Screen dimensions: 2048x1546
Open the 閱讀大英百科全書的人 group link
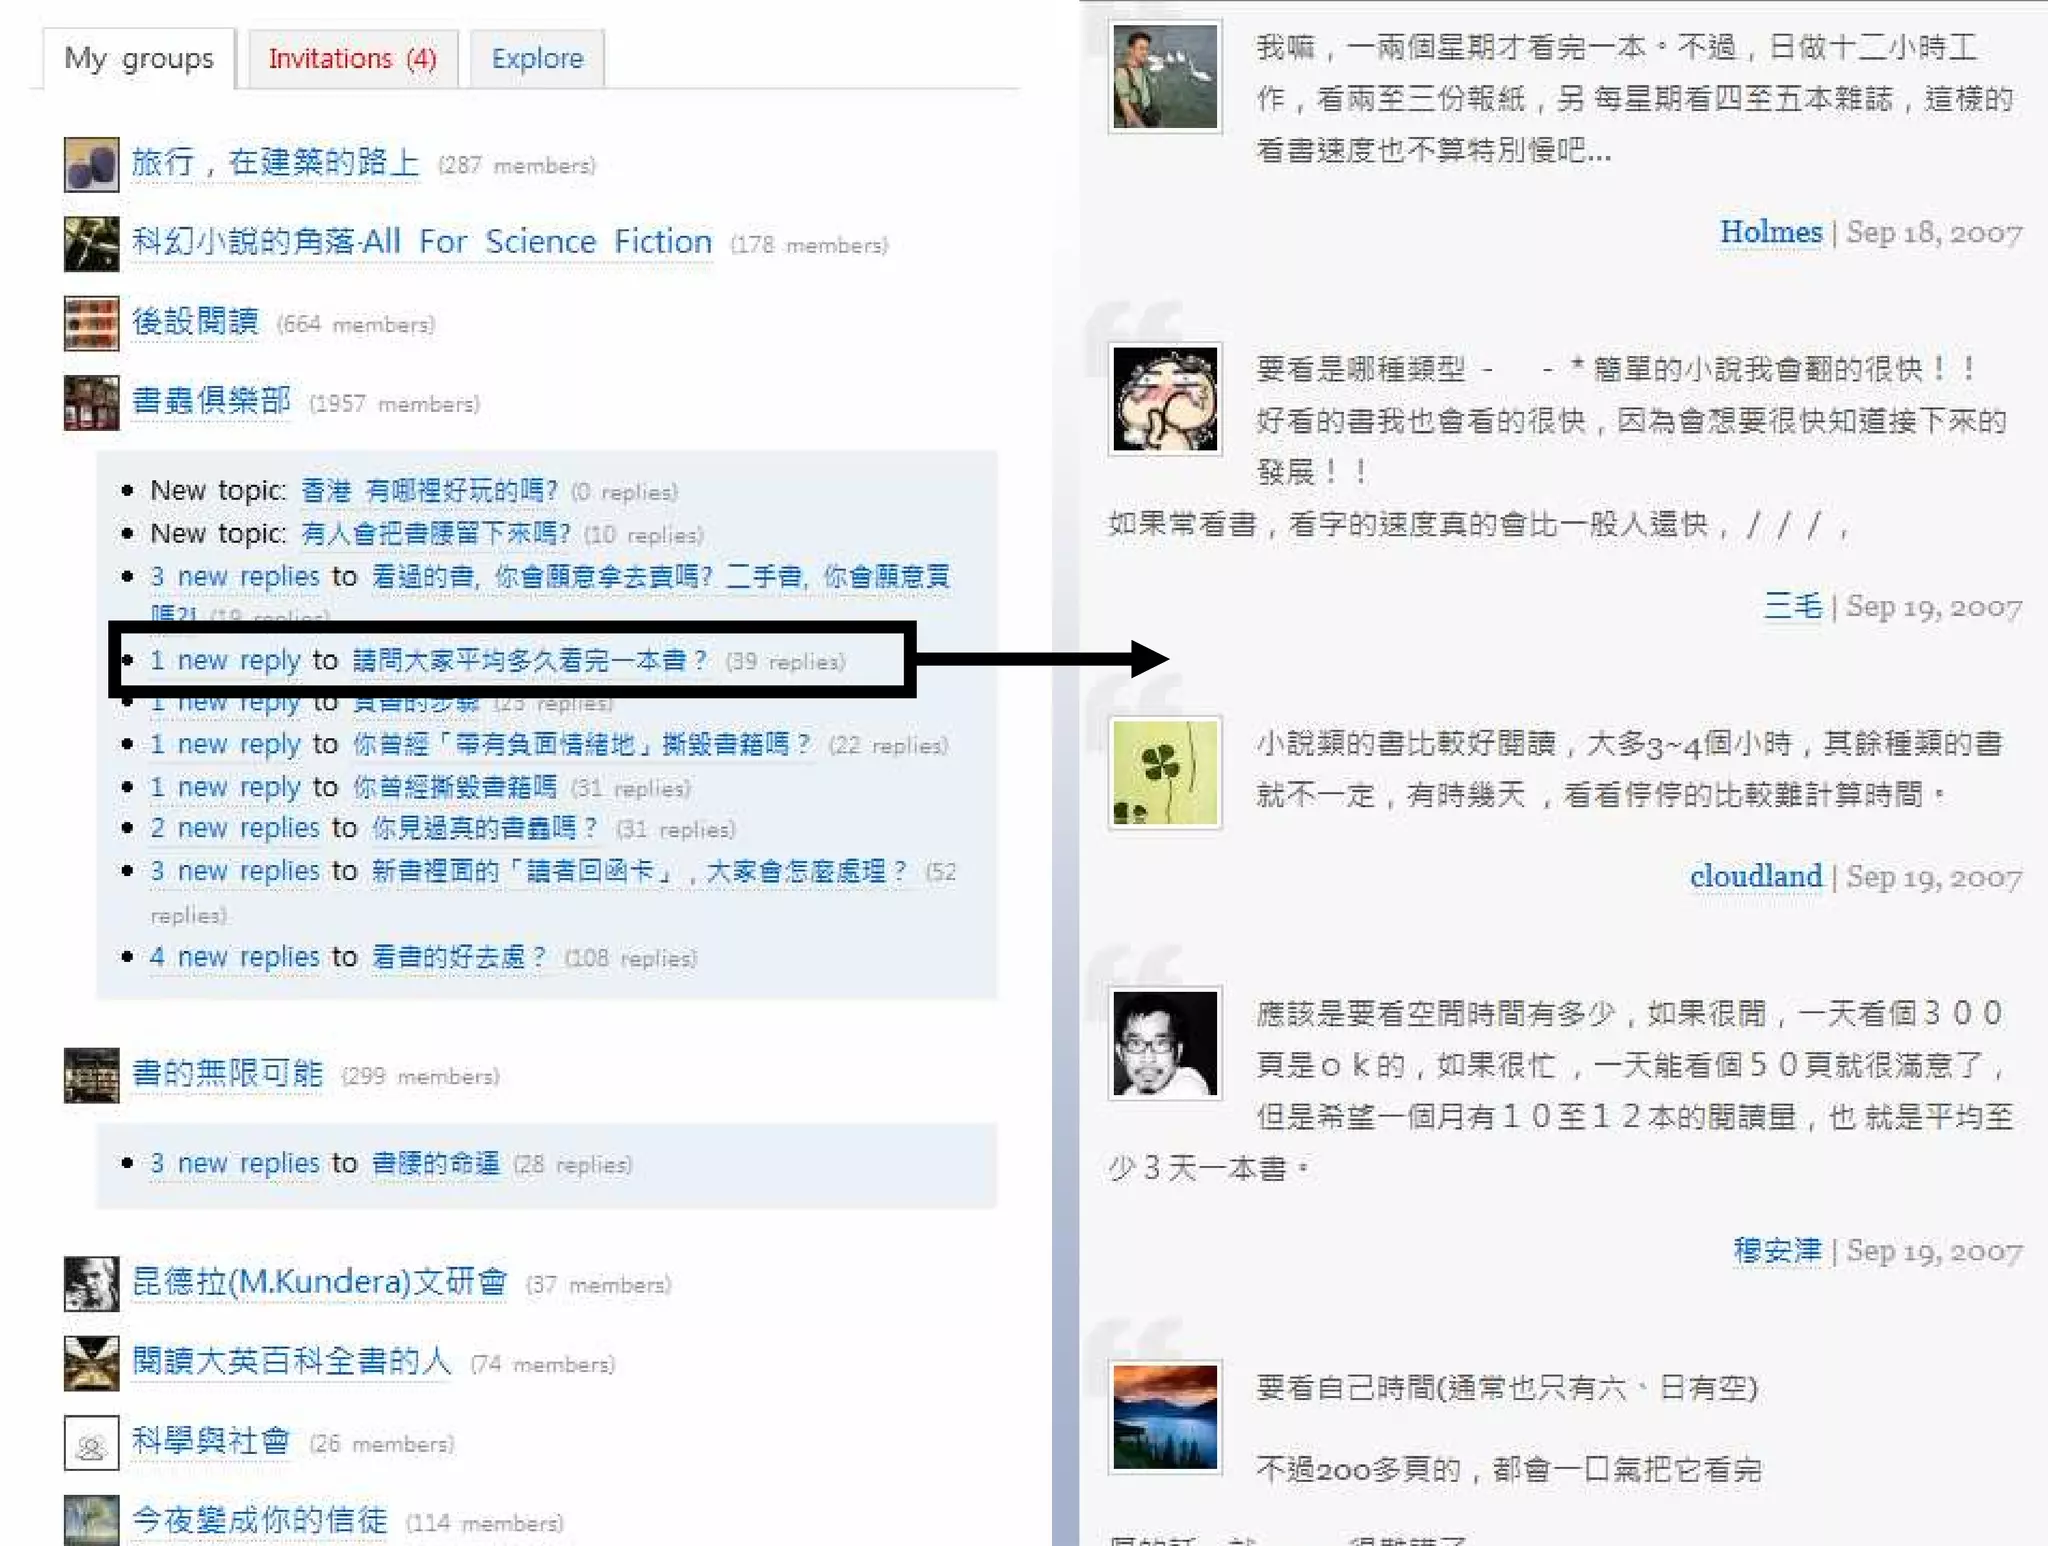click(292, 1361)
